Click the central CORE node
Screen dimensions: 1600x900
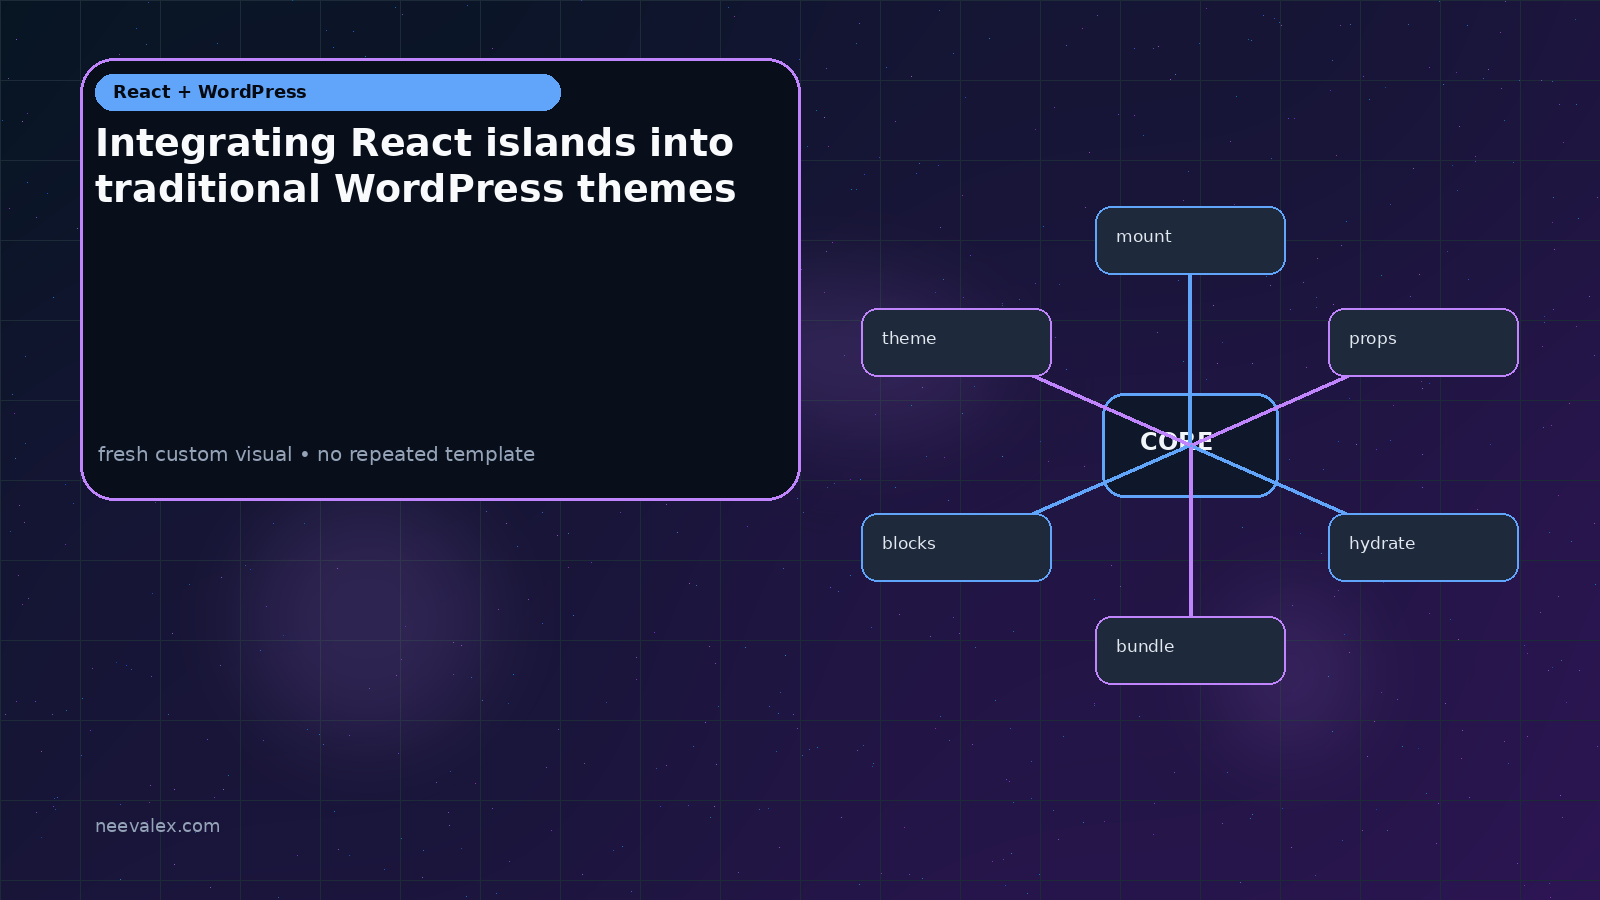tap(1190, 445)
